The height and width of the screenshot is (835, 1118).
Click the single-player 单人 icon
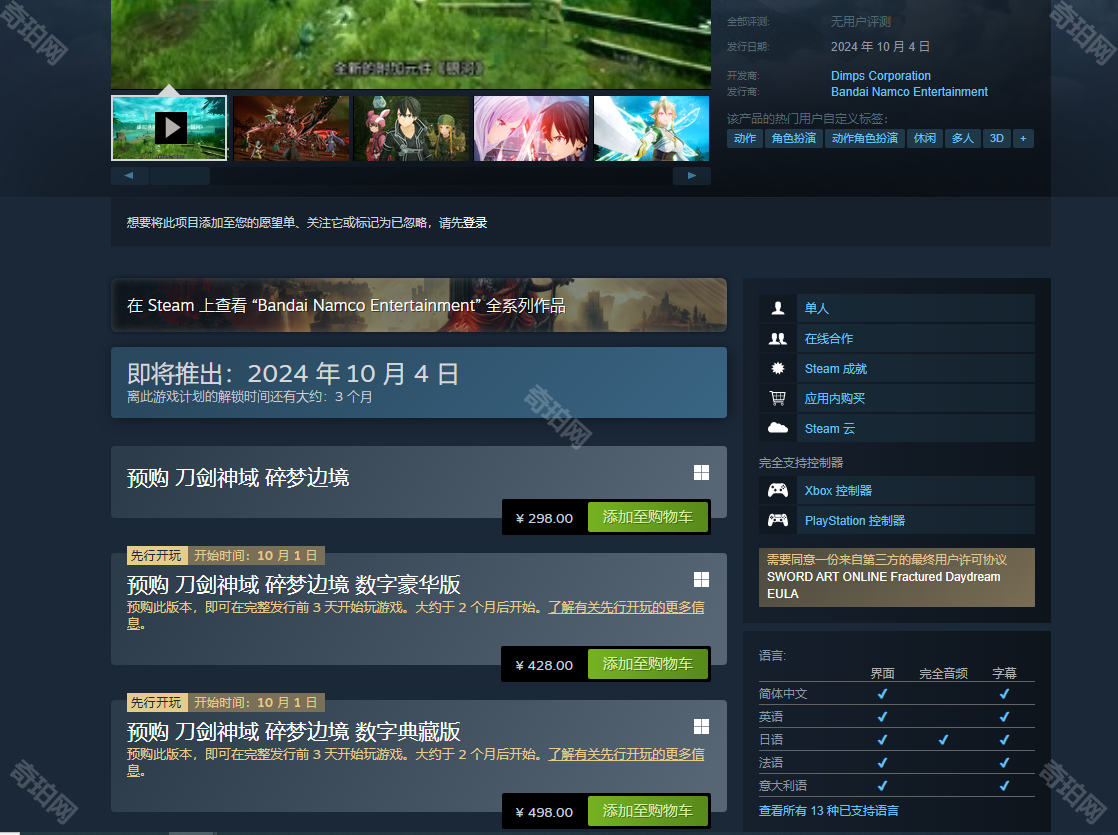[x=778, y=308]
